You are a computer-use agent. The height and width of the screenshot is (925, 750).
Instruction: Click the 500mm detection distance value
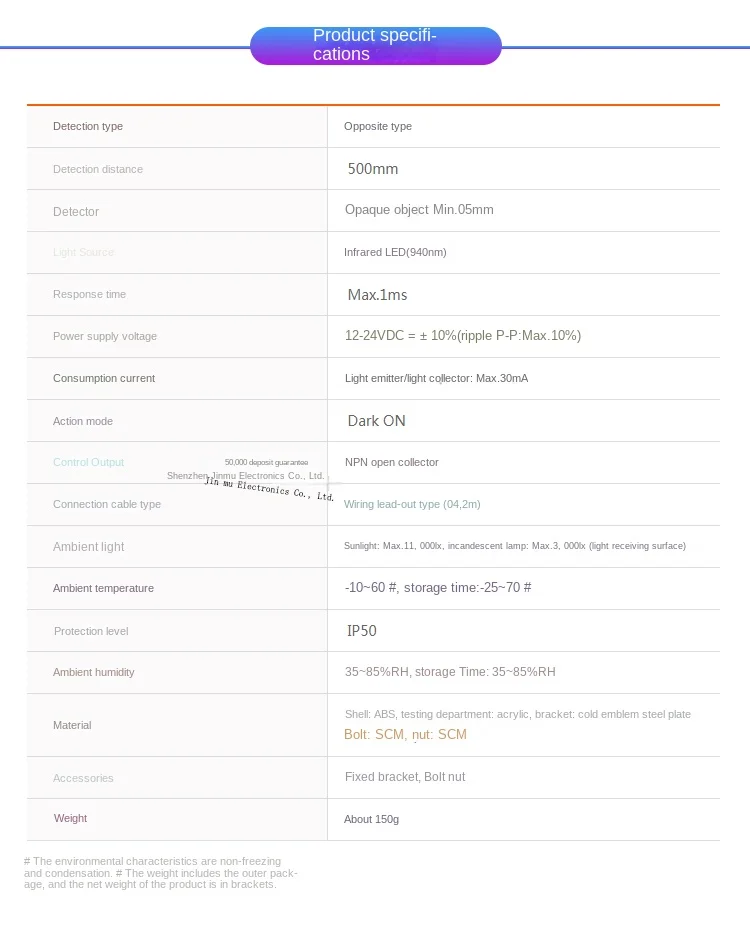pos(373,169)
